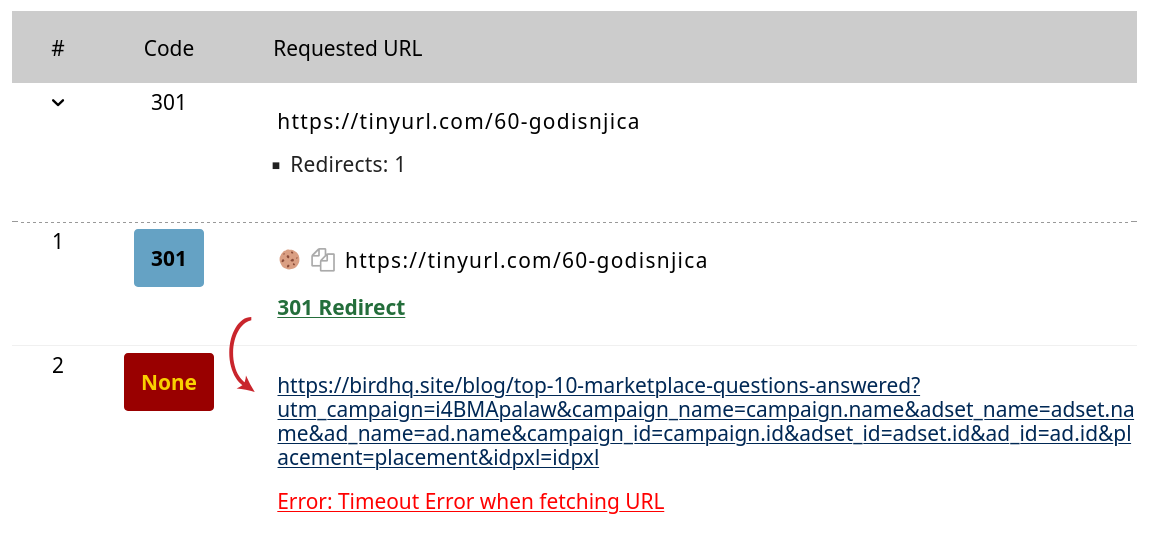Click the blue 301 status badge
The width and height of the screenshot is (1160, 537).
click(169, 258)
